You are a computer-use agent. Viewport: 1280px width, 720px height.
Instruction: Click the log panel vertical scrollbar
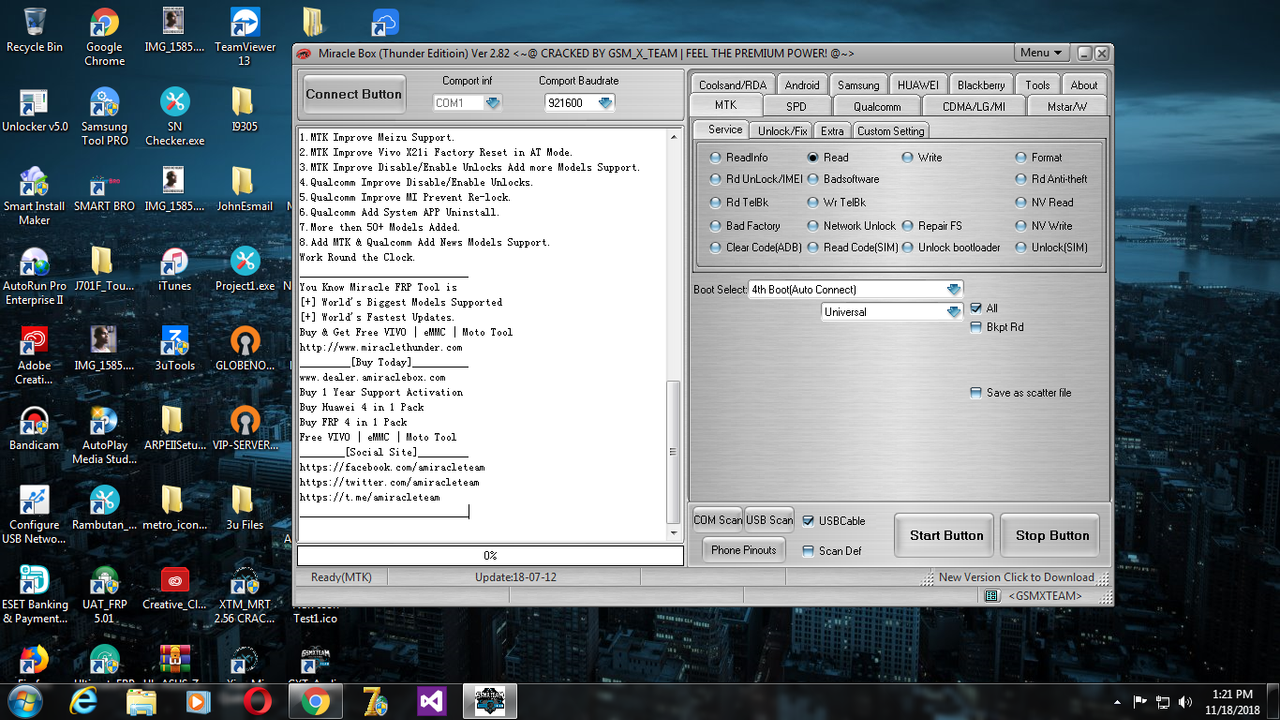[x=673, y=335]
